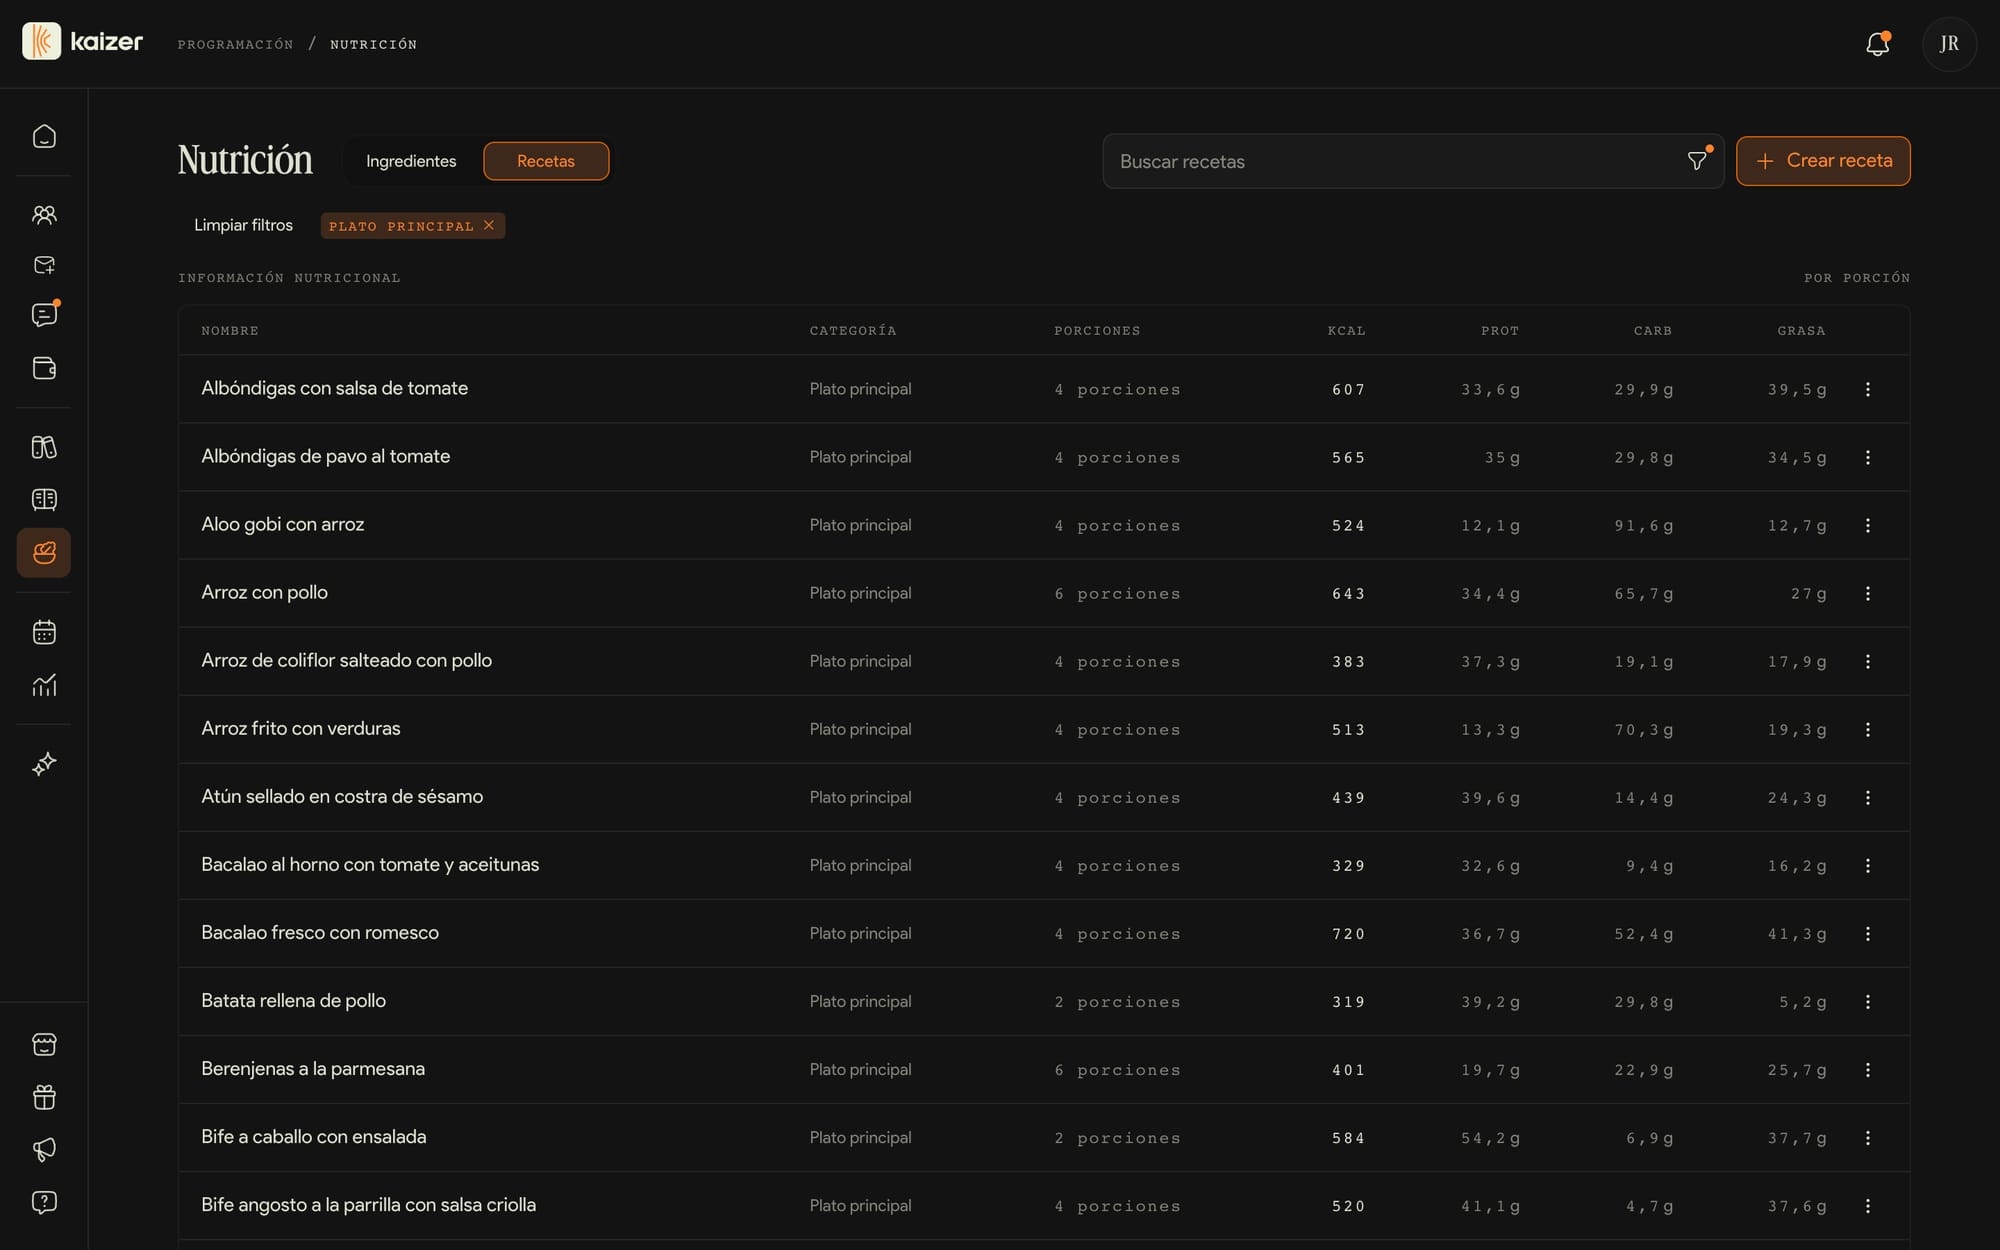Open the home icon in sidebar
The image size is (2000, 1250).
(44, 136)
